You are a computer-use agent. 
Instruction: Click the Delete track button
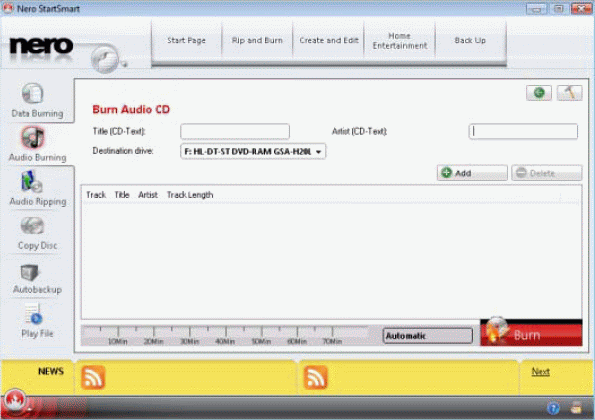click(x=547, y=173)
